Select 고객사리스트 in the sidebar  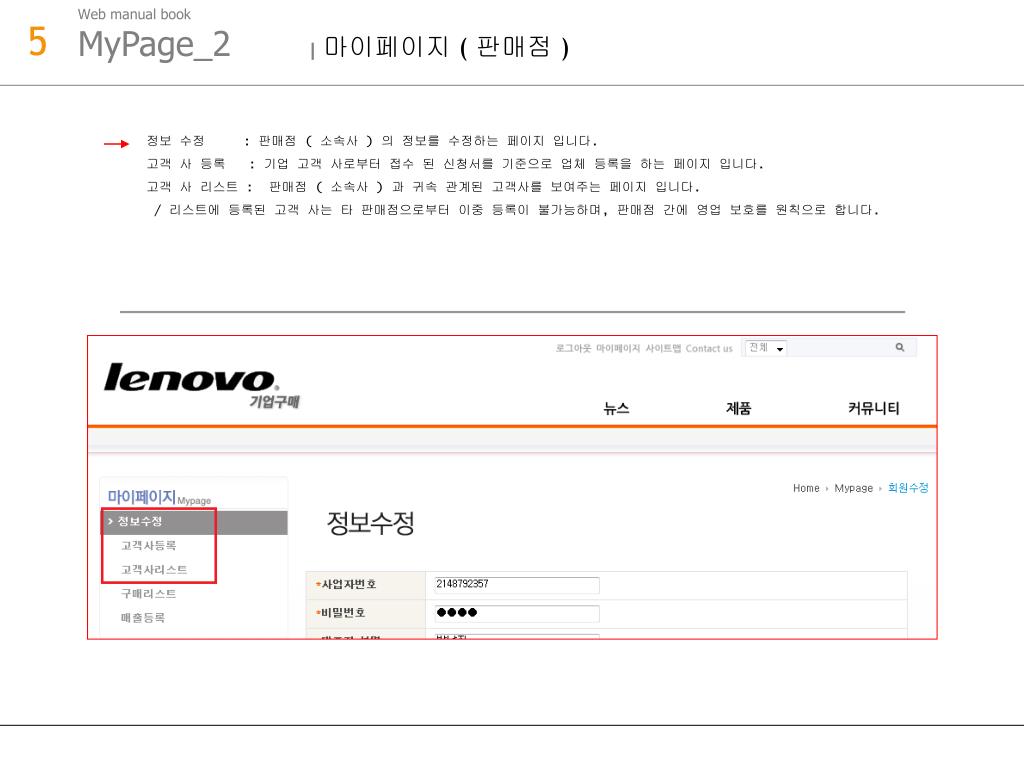point(153,569)
